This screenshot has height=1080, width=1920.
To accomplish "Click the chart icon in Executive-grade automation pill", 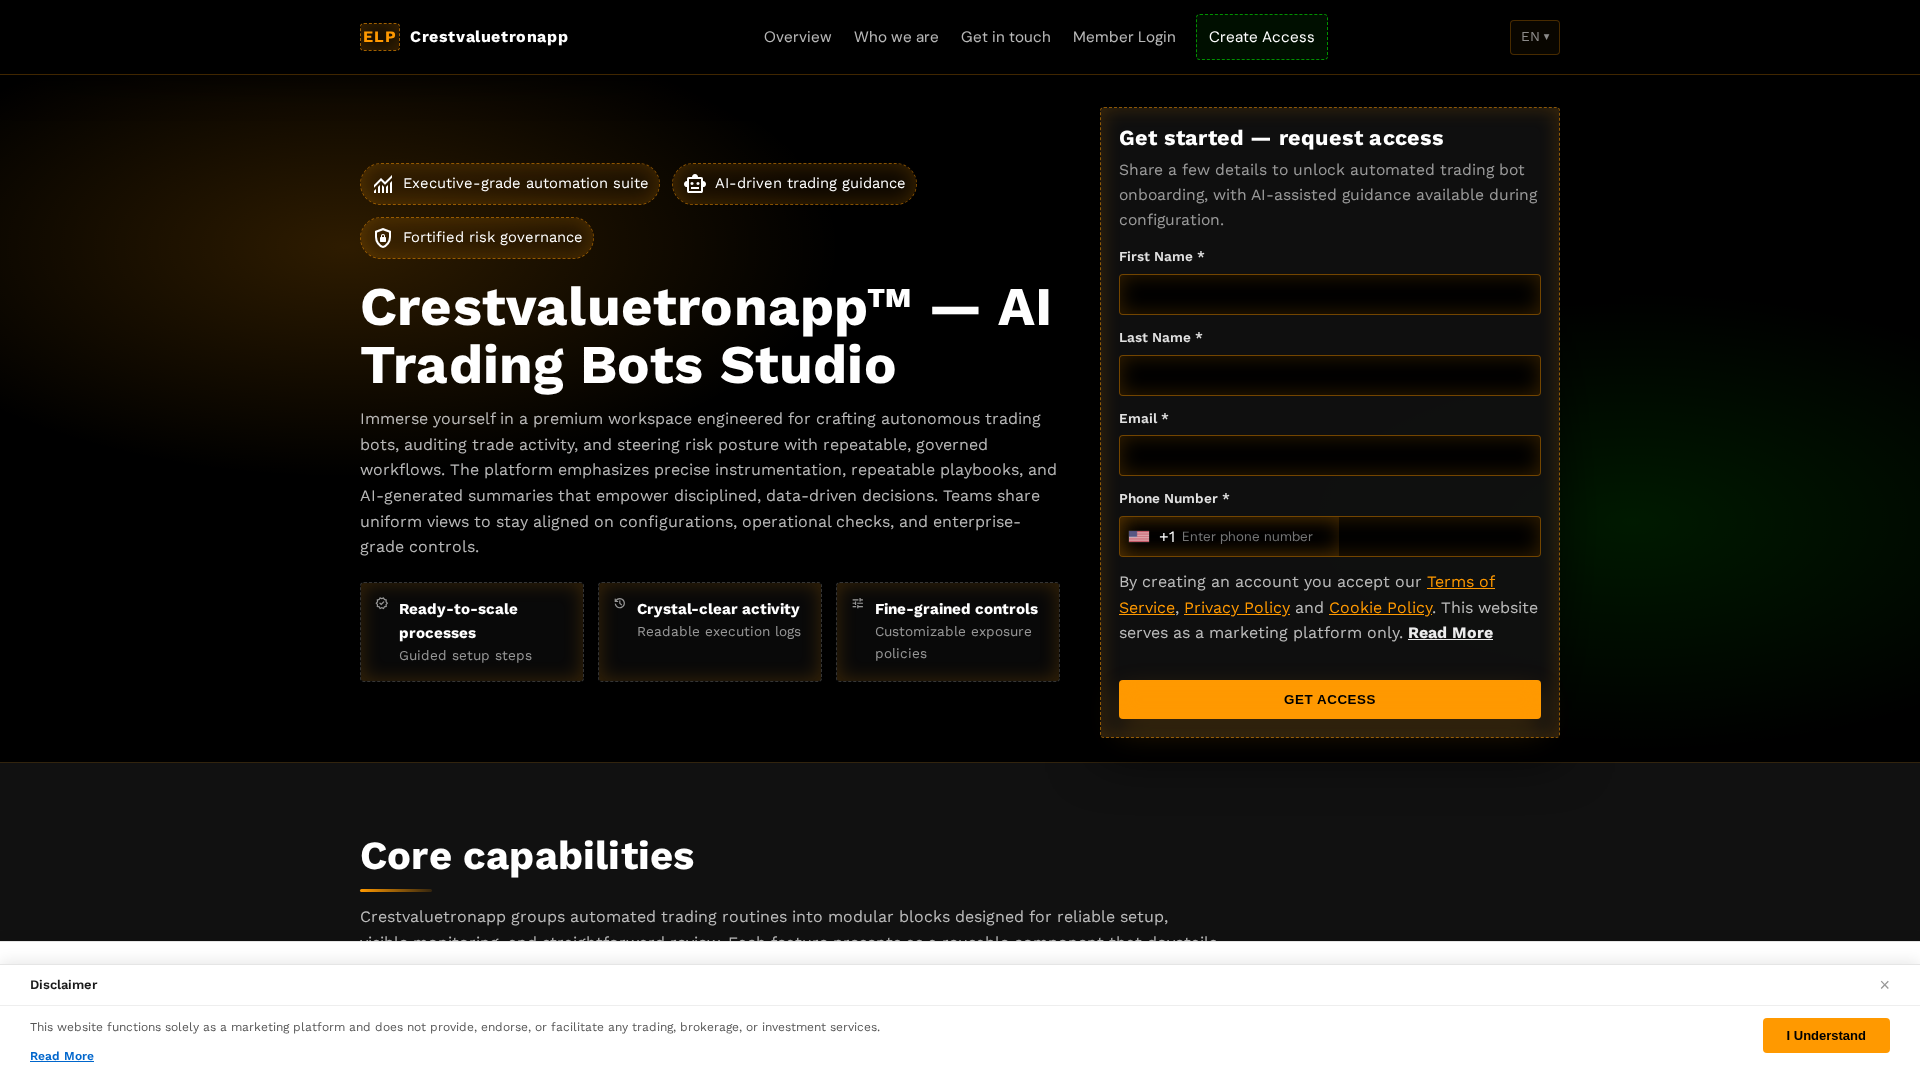I will tap(383, 184).
